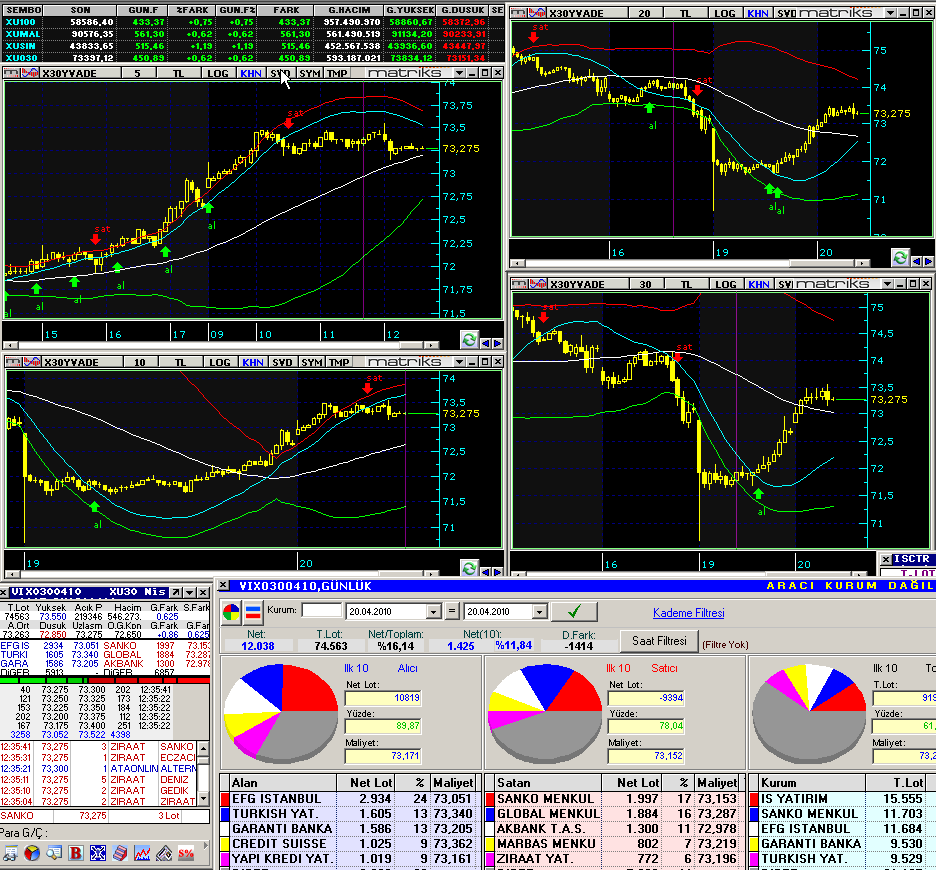Click the blue-red bar view icon beside Kurum
936x870 pixels.
click(253, 612)
